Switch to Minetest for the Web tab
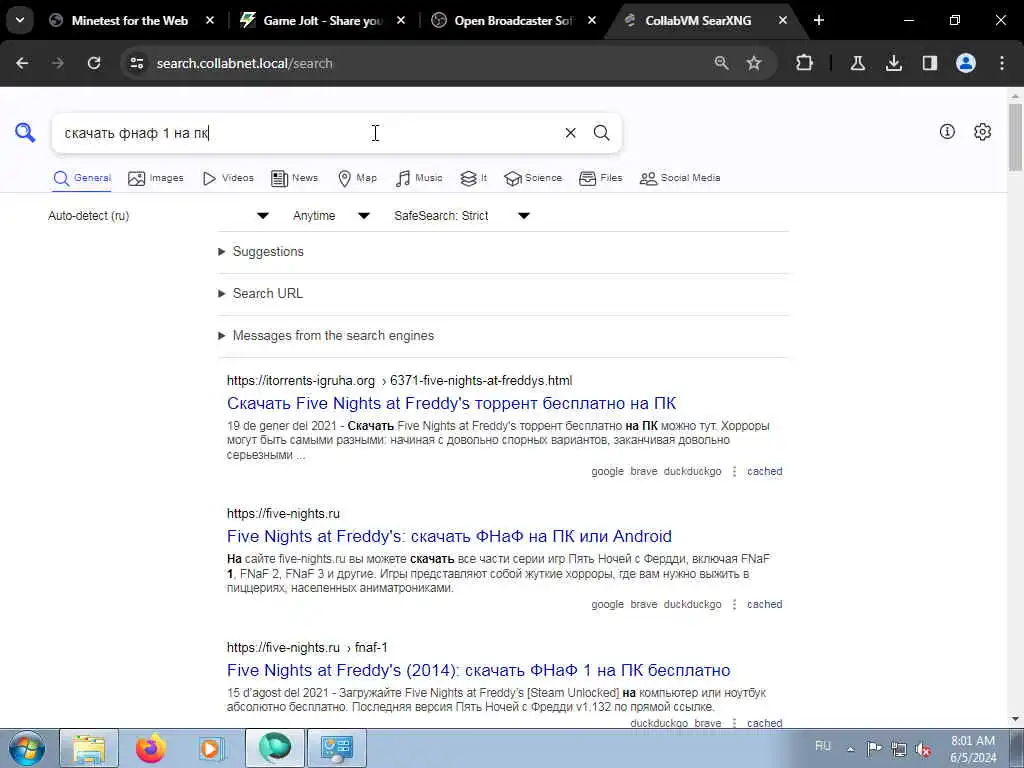 [x=129, y=20]
